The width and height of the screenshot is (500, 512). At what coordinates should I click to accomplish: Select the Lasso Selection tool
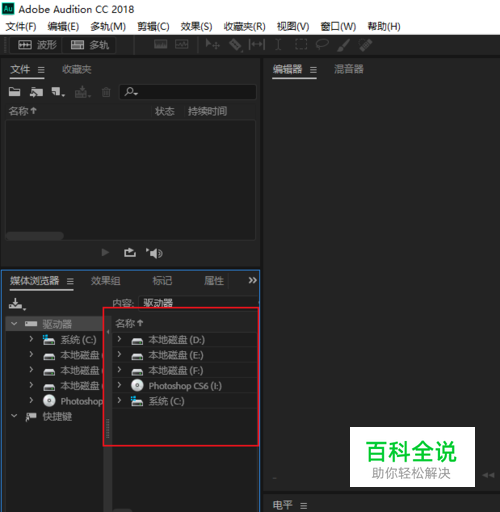(322, 44)
